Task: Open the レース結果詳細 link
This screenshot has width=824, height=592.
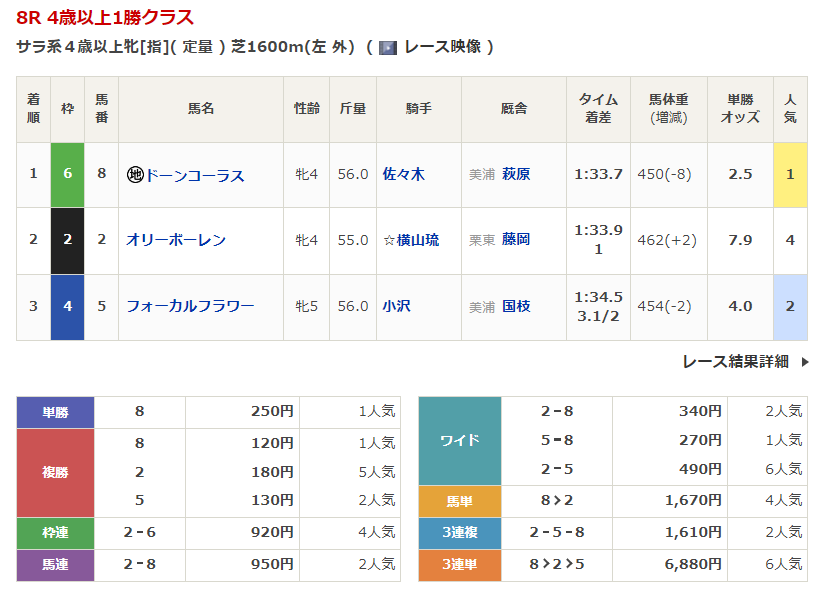Action: click(735, 362)
